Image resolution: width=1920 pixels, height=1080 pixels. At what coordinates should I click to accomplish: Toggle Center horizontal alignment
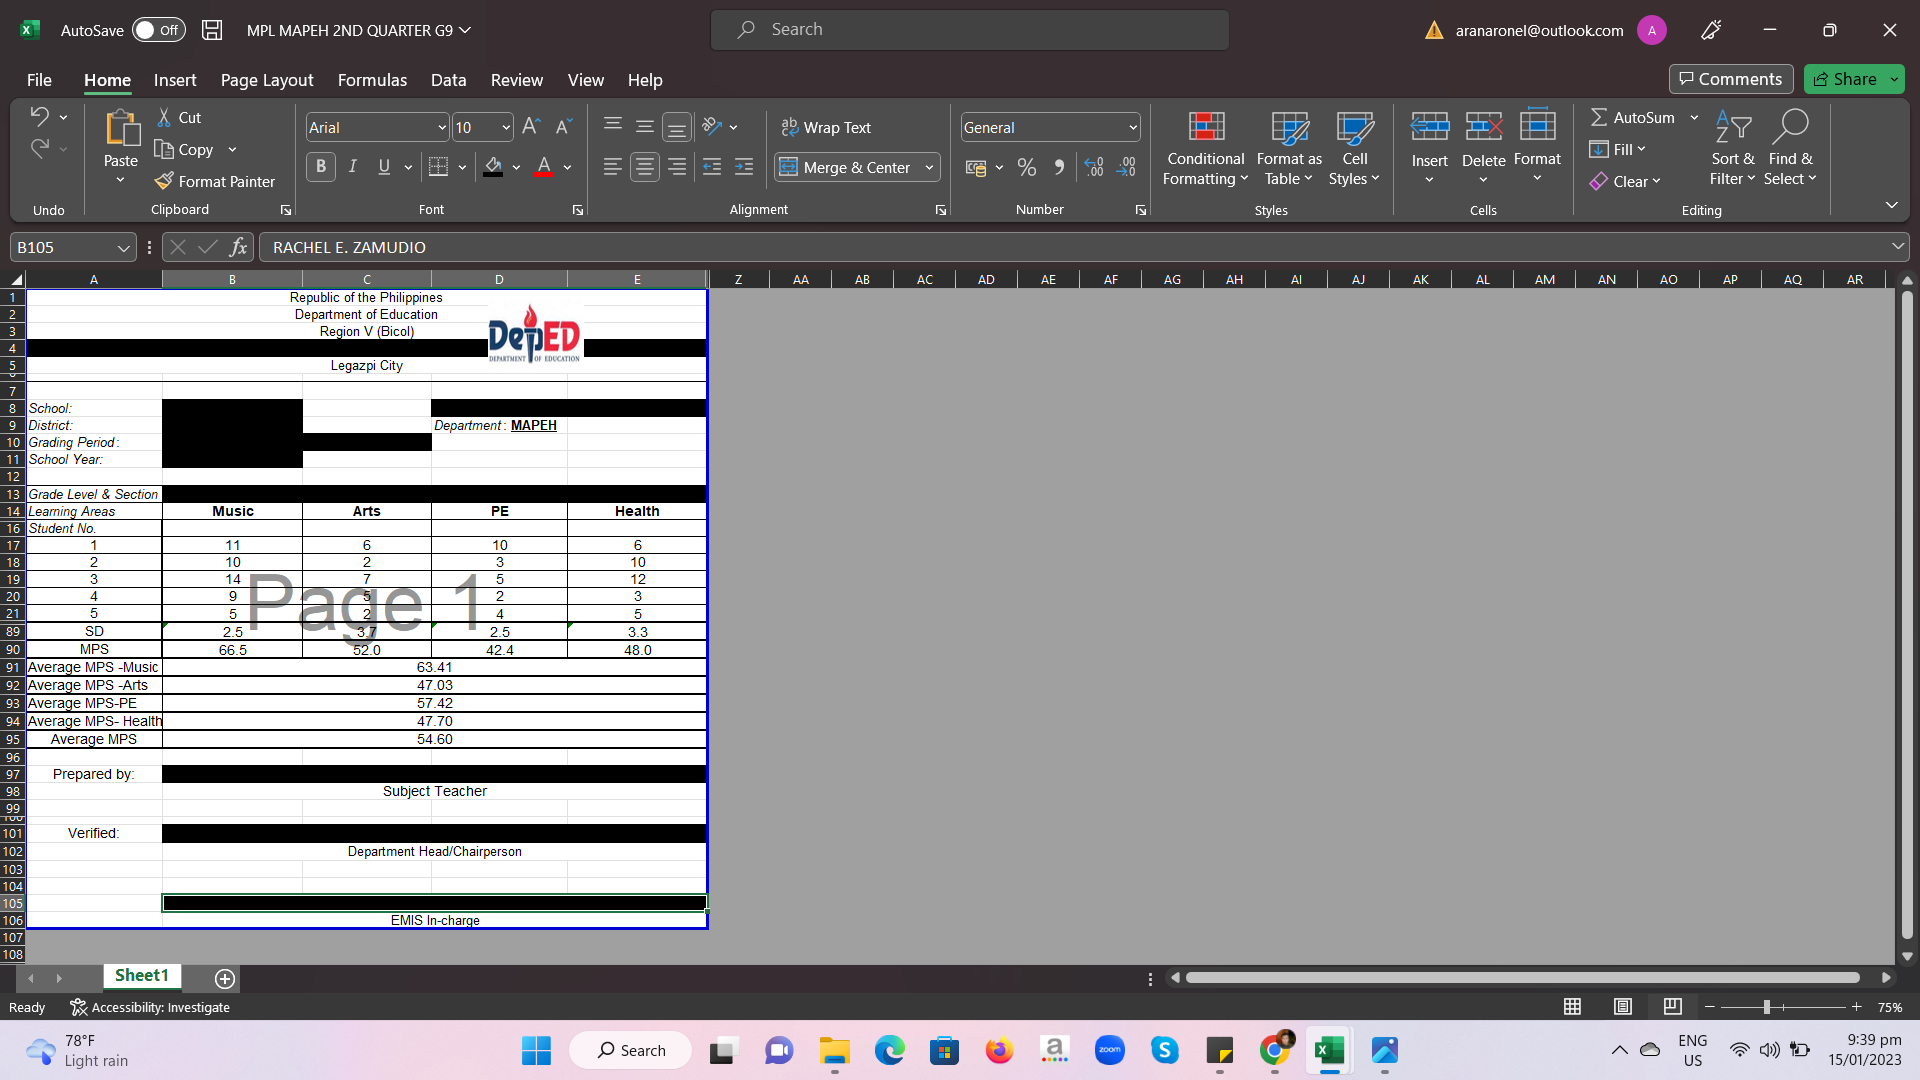[645, 167]
